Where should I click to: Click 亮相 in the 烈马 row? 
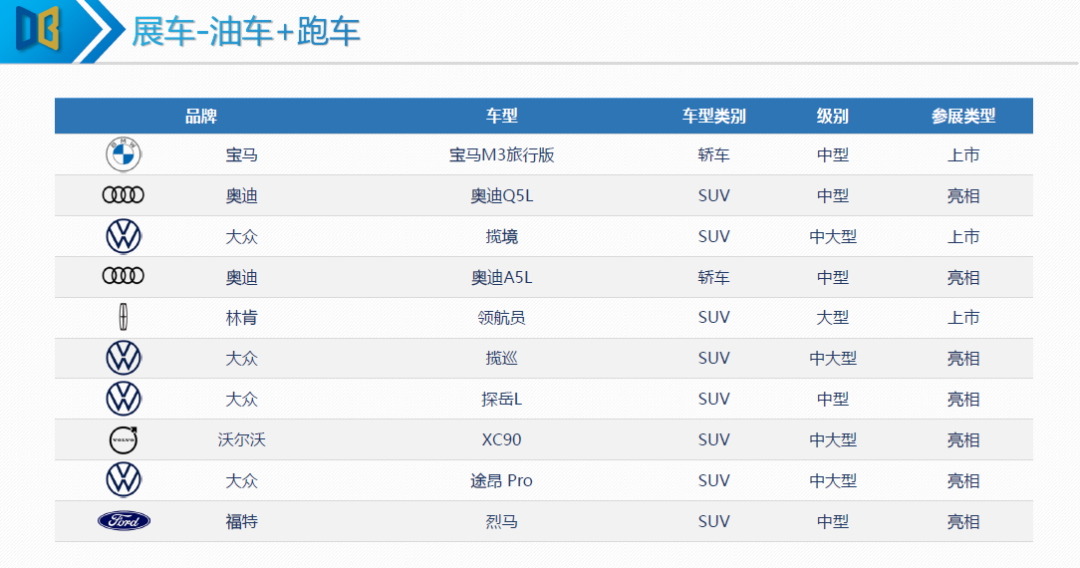(964, 521)
